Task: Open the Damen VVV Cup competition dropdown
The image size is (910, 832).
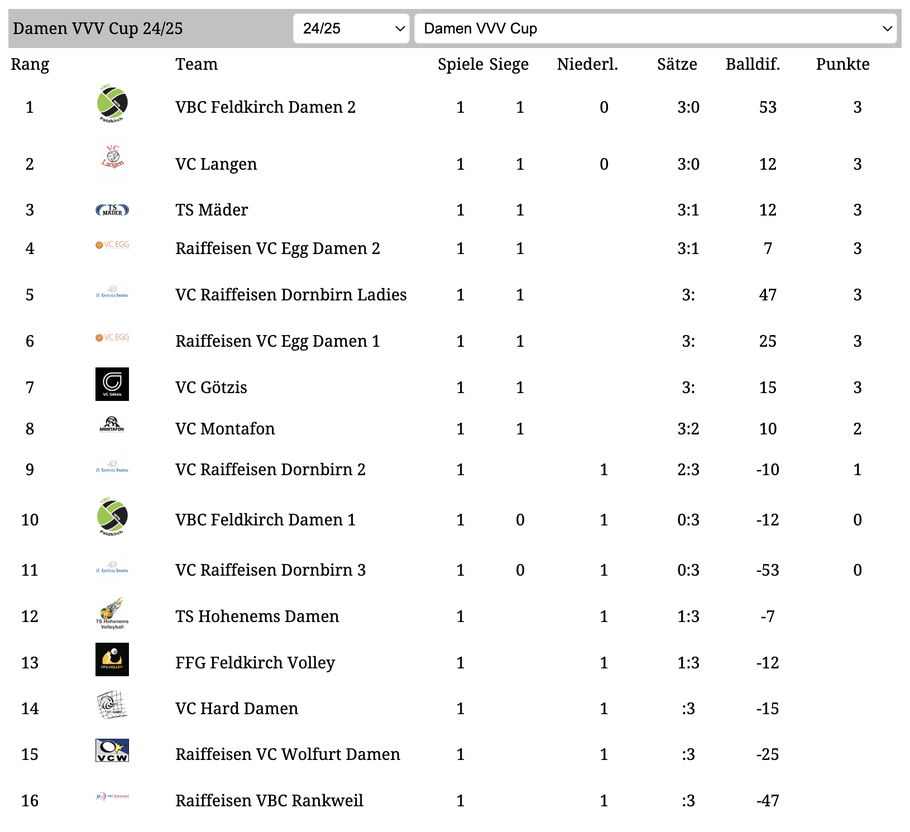Action: click(656, 28)
